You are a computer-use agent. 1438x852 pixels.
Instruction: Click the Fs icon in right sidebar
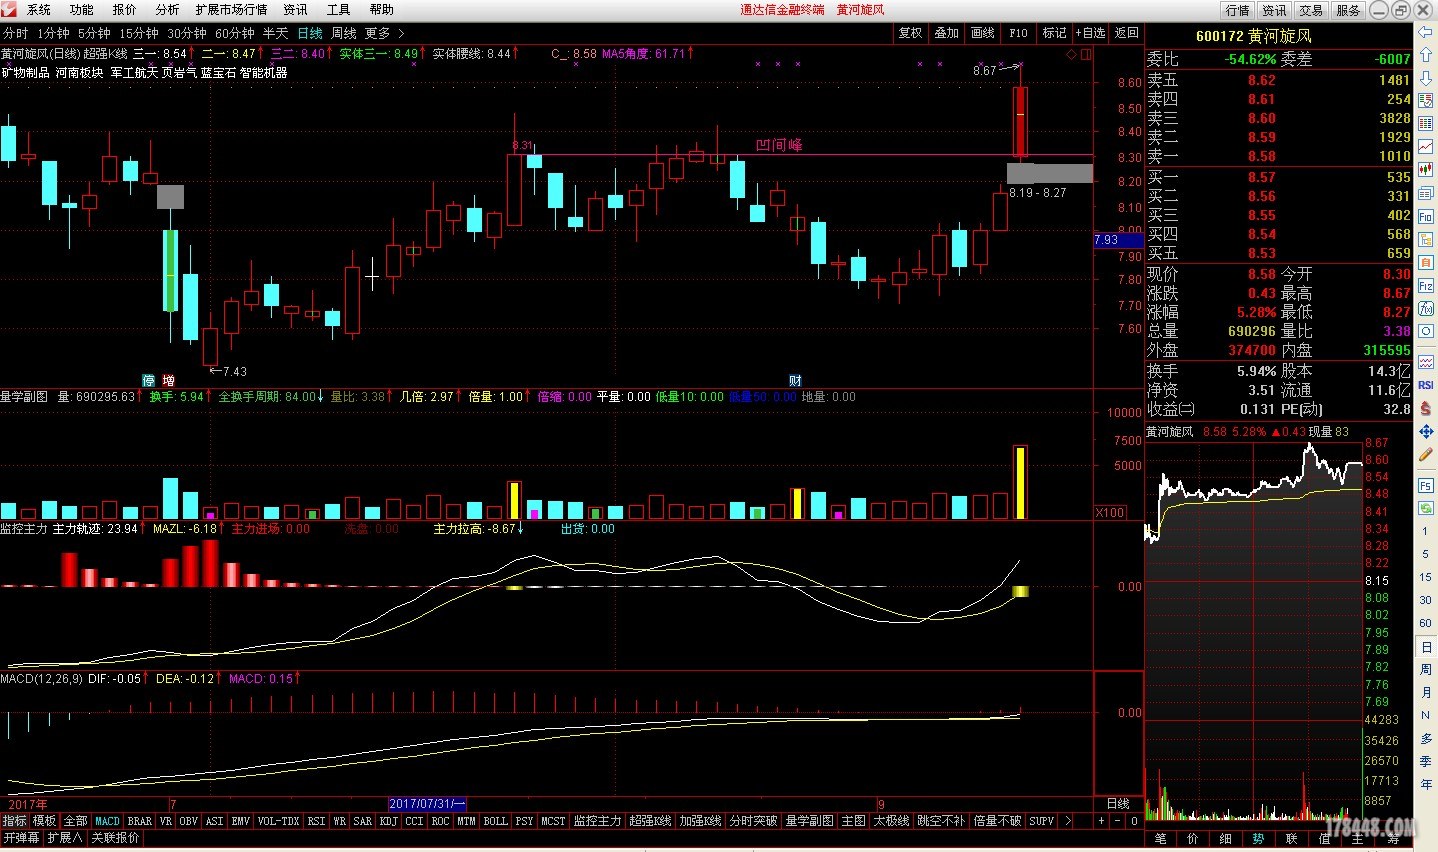click(1426, 486)
